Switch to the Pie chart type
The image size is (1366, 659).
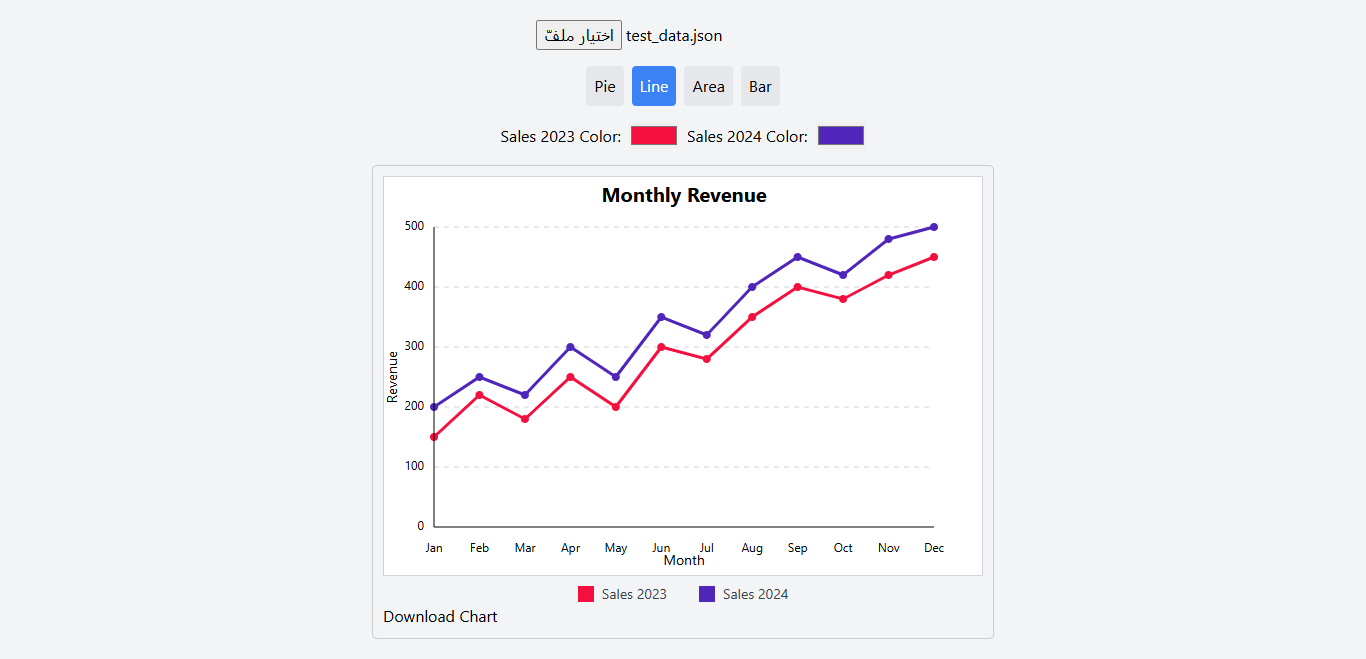(x=605, y=86)
